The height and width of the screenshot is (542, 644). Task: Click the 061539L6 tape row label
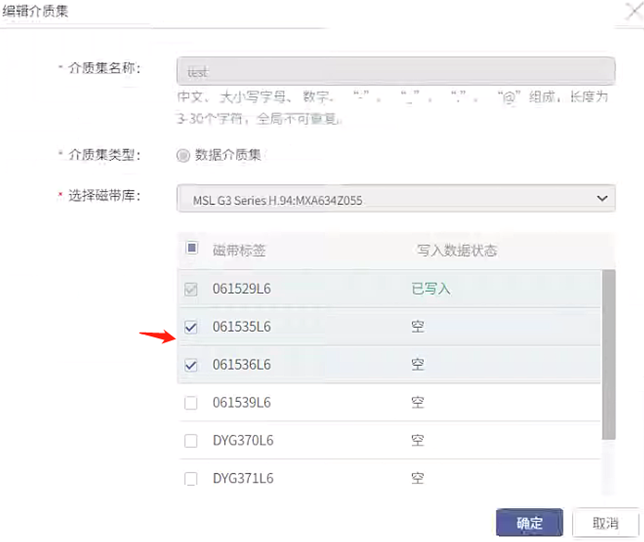[242, 402]
